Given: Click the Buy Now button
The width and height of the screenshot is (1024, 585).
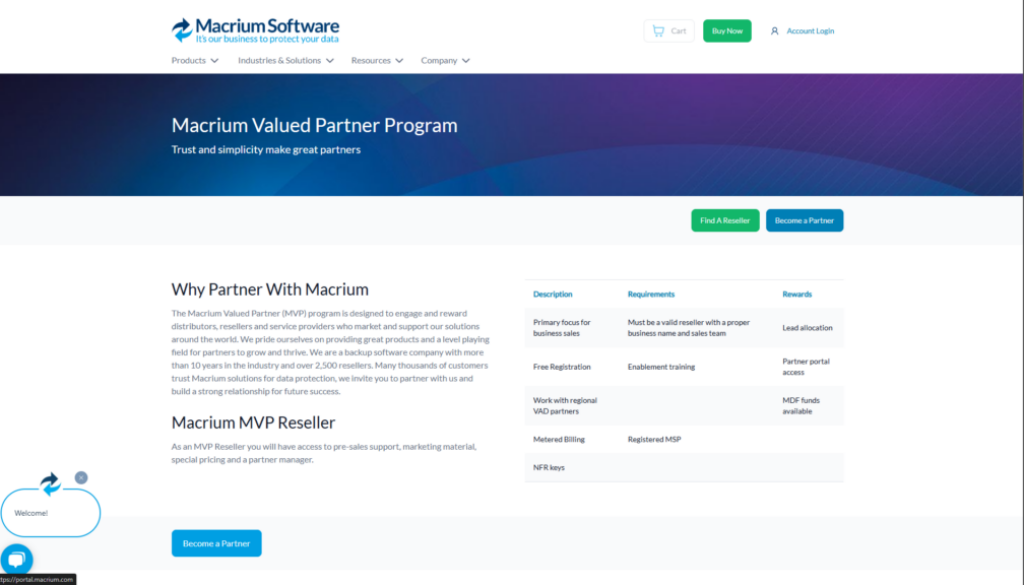Looking at the screenshot, I should 726,31.
